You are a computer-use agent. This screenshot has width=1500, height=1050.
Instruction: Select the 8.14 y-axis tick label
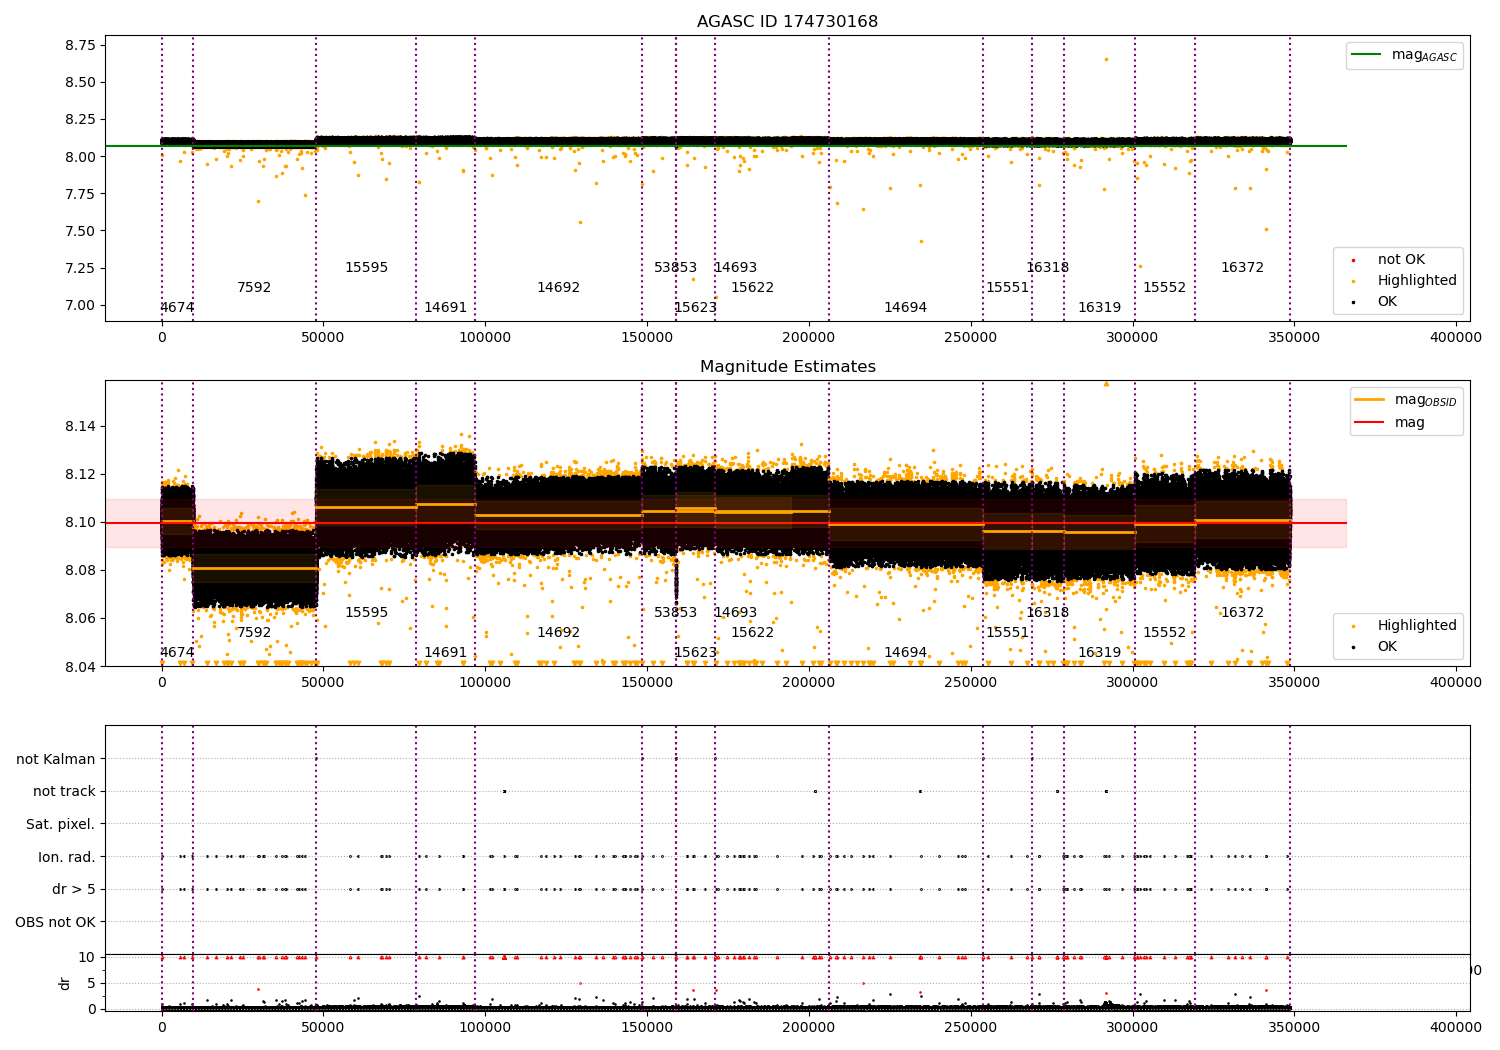click(x=80, y=427)
